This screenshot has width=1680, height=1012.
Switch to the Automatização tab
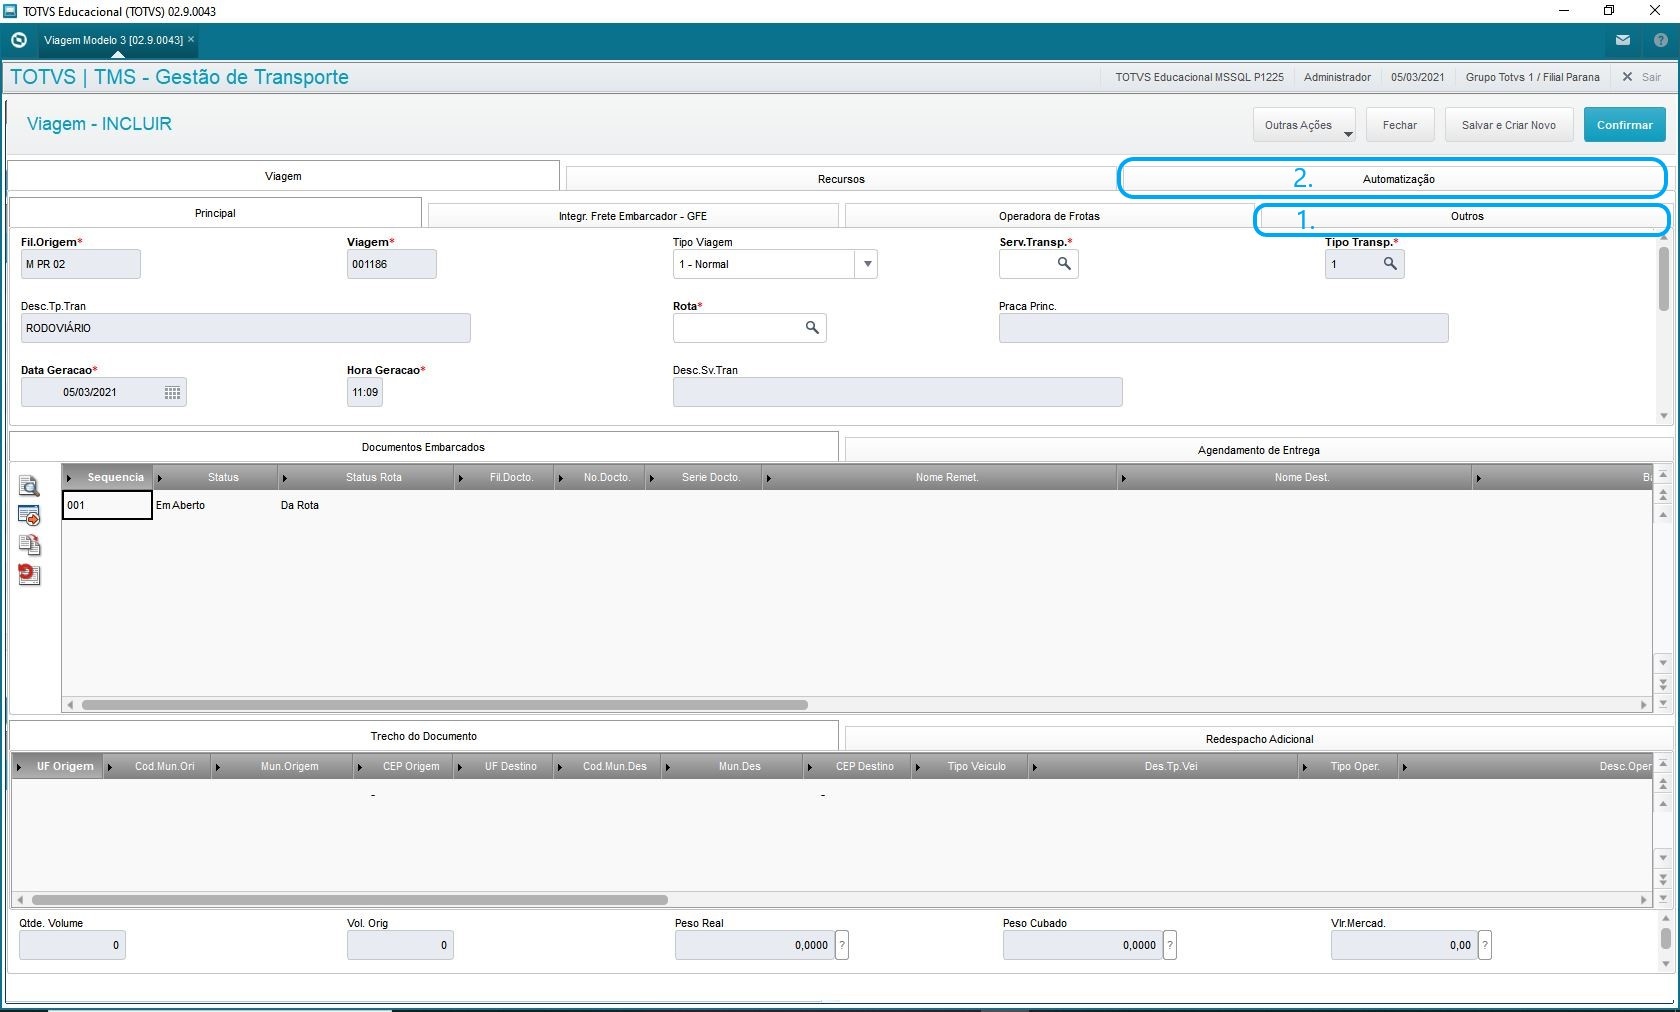click(1397, 179)
